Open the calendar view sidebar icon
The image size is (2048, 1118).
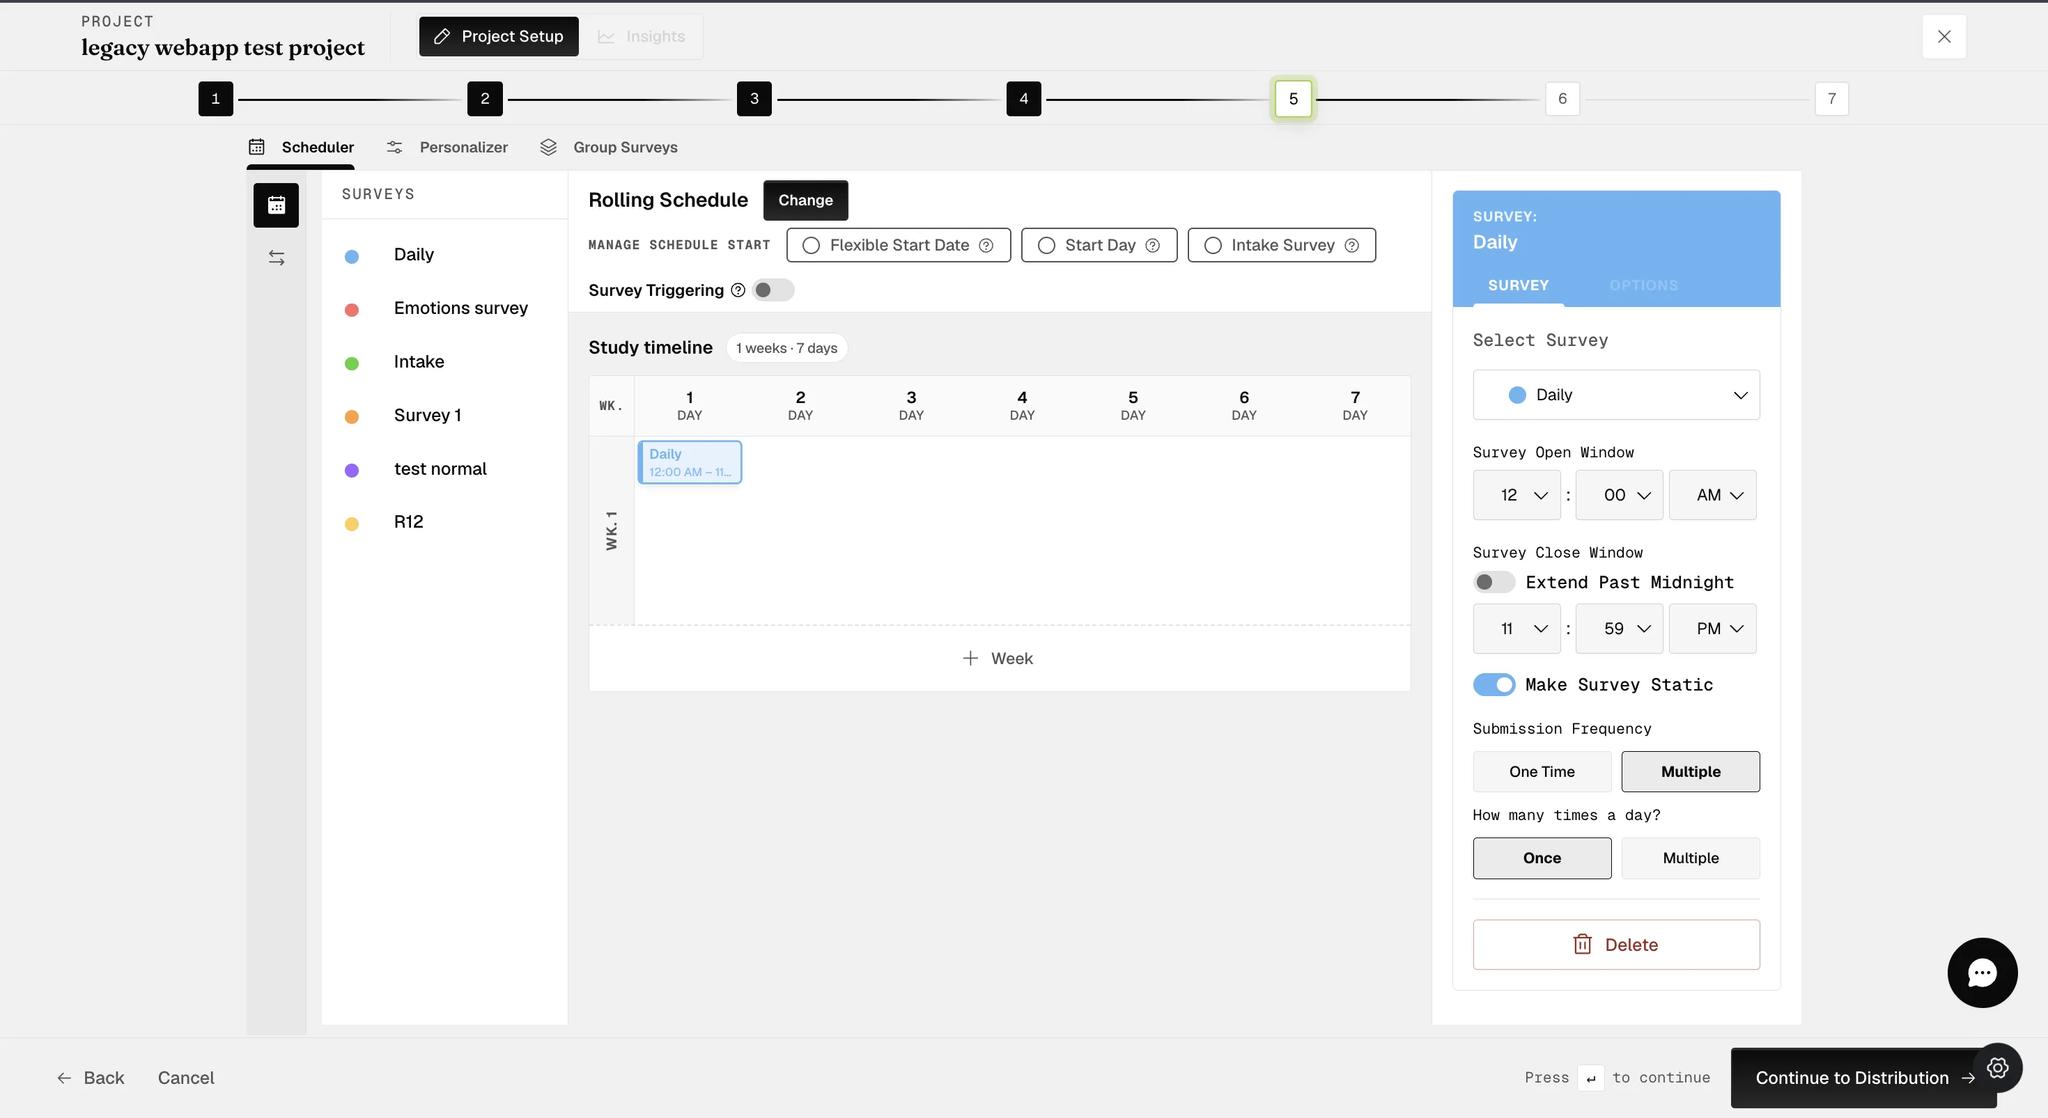276,205
